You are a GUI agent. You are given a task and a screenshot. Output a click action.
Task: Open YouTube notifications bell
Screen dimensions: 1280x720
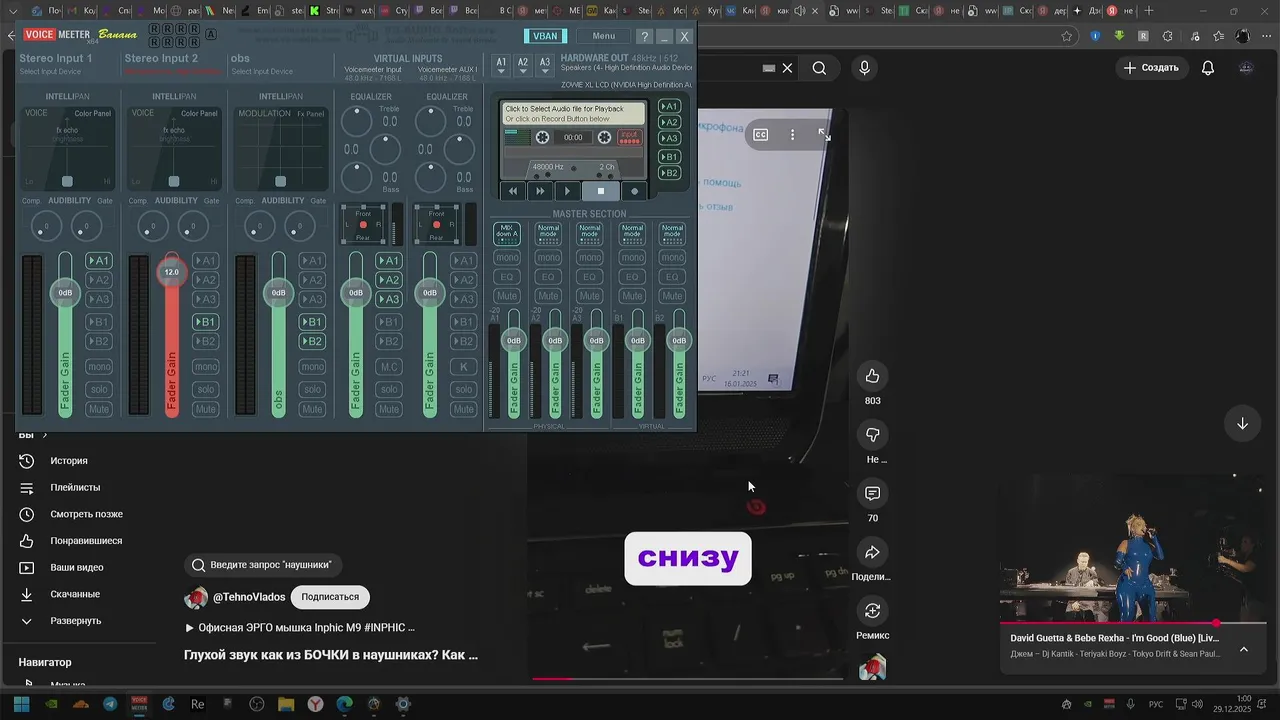coord(1208,68)
